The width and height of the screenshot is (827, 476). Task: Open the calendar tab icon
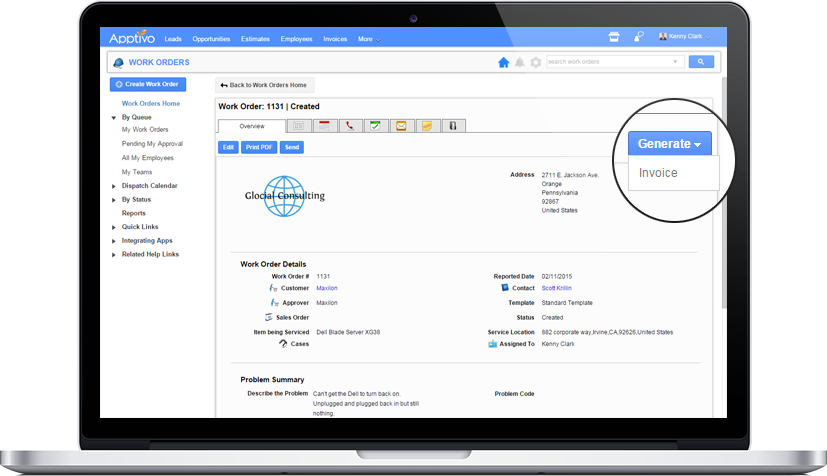pyautogui.click(x=324, y=126)
